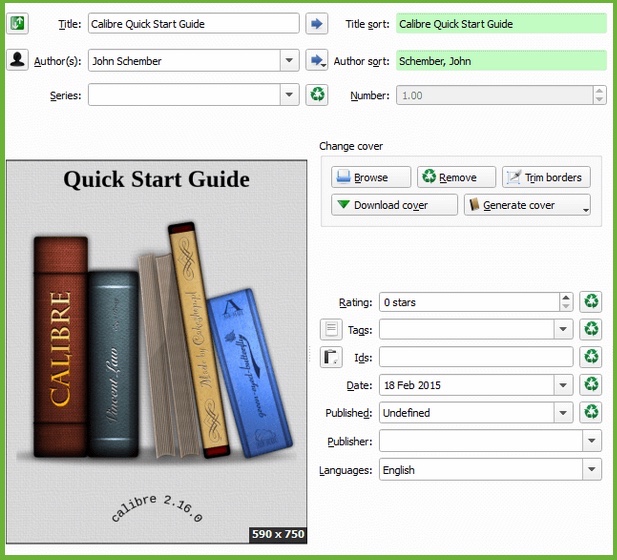Viewport: 617px width, 560px height.
Task: Expand the Languages dropdown
Action: [x=592, y=469]
